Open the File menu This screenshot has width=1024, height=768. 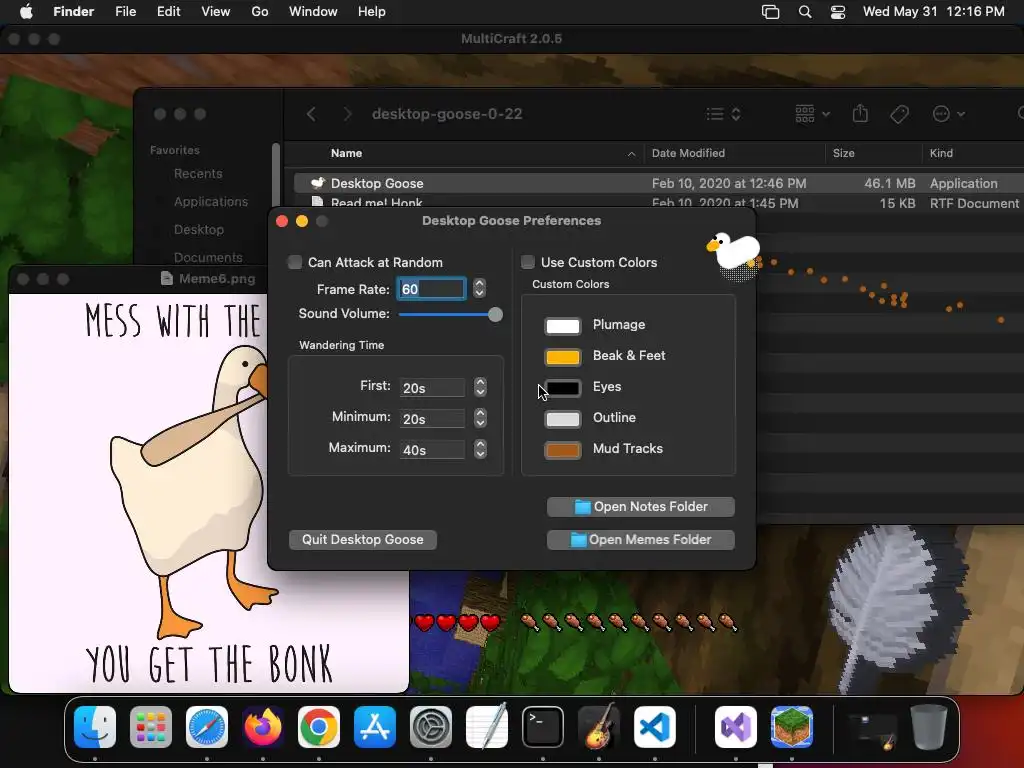tap(125, 12)
